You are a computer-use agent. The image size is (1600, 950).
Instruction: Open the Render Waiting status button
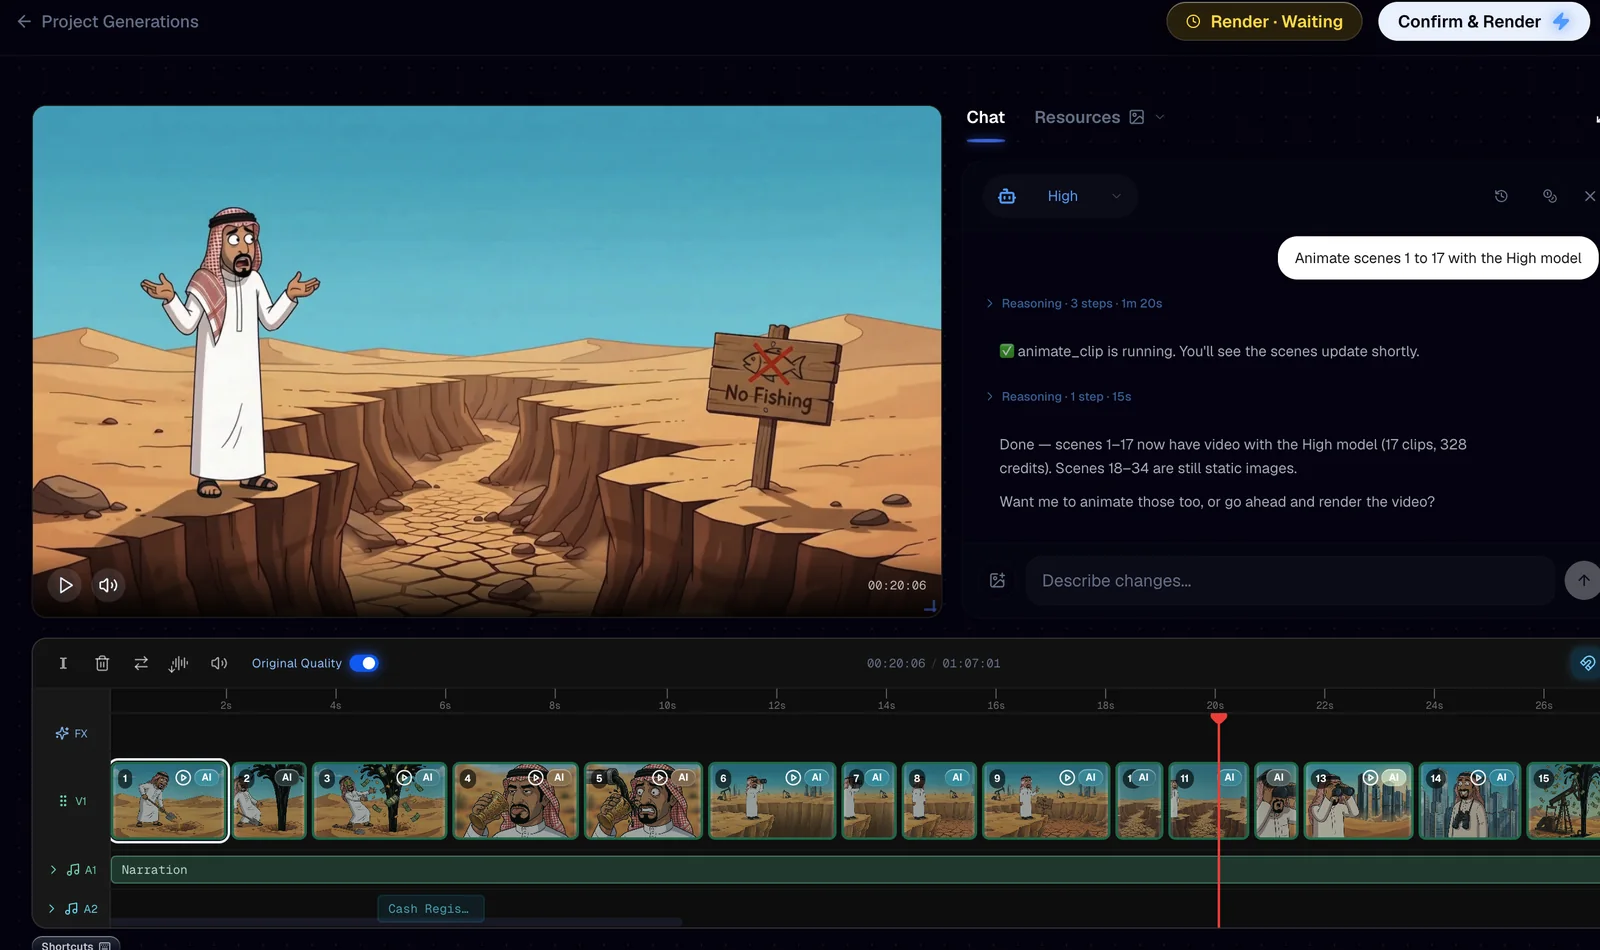tap(1264, 21)
